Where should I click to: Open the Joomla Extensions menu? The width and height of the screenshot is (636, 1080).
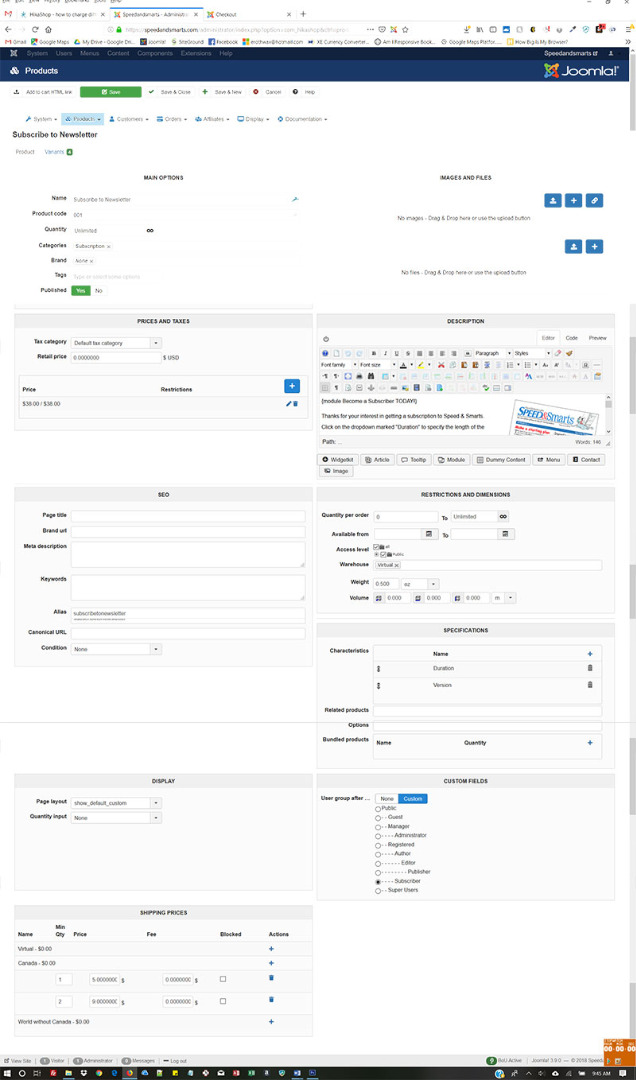(196, 53)
